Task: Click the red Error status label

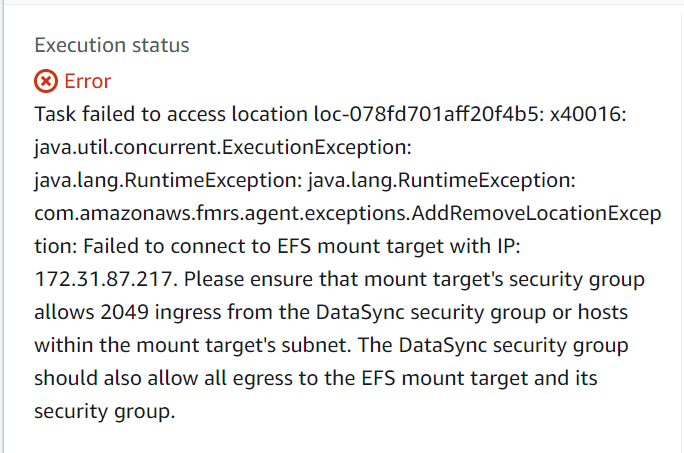Action: [x=88, y=81]
